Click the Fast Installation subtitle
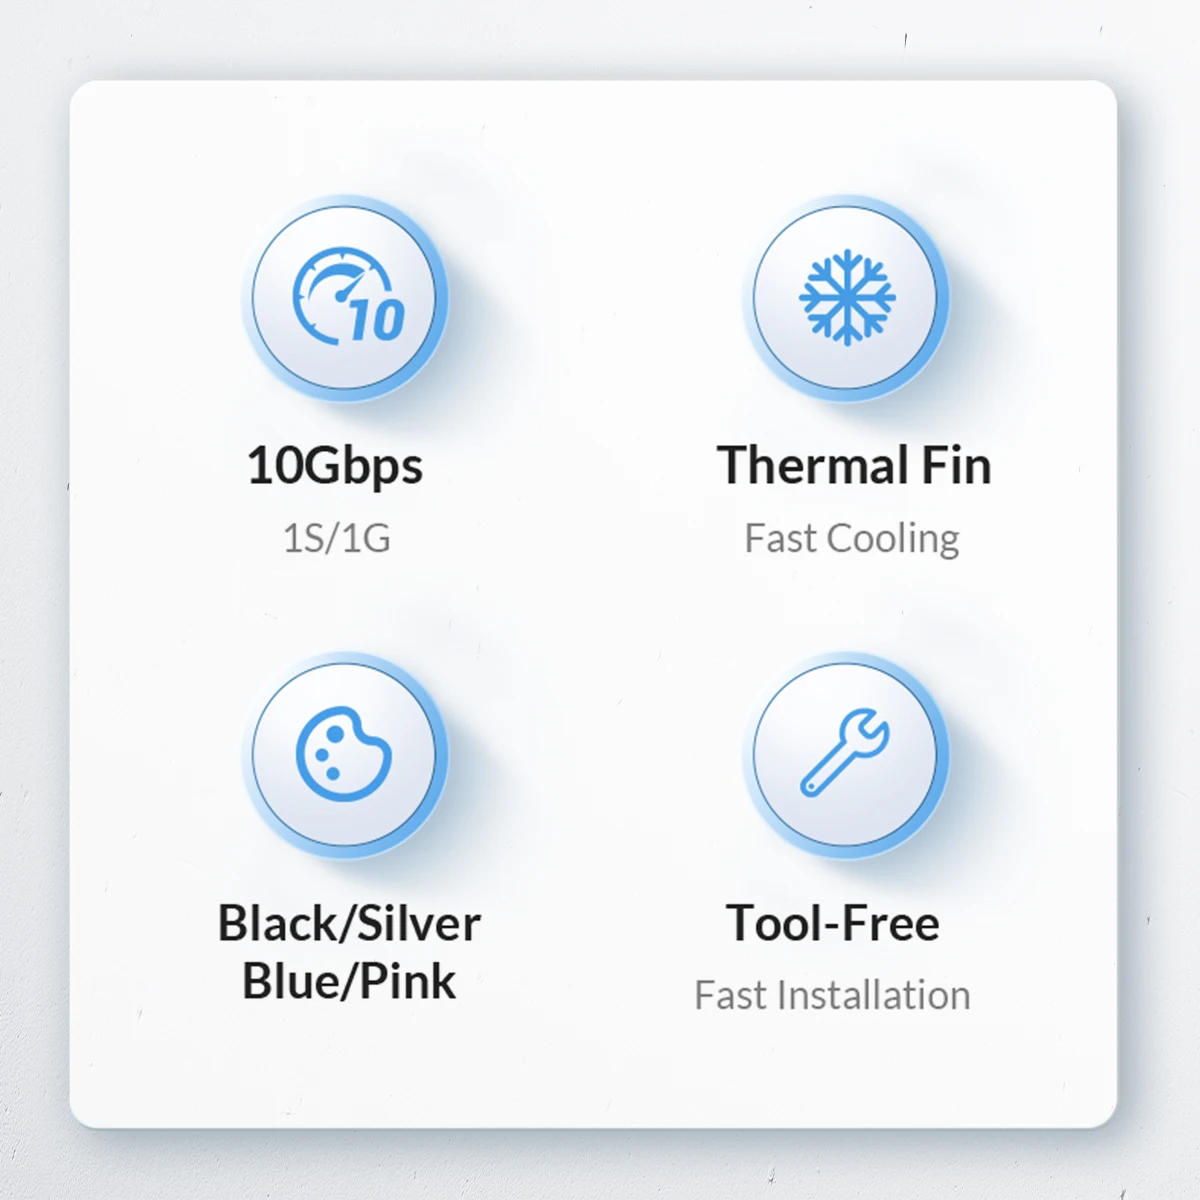Image resolution: width=1200 pixels, height=1200 pixels. tap(832, 996)
